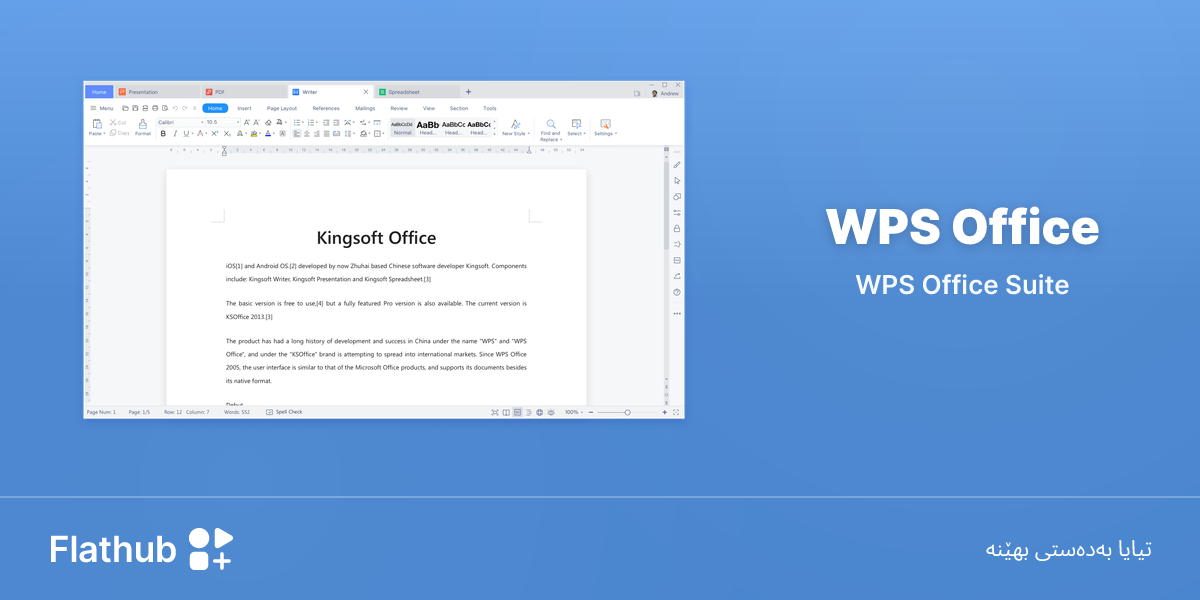This screenshot has height=600, width=1200.
Task: Open bullet list style dropdown
Action: tap(303, 122)
